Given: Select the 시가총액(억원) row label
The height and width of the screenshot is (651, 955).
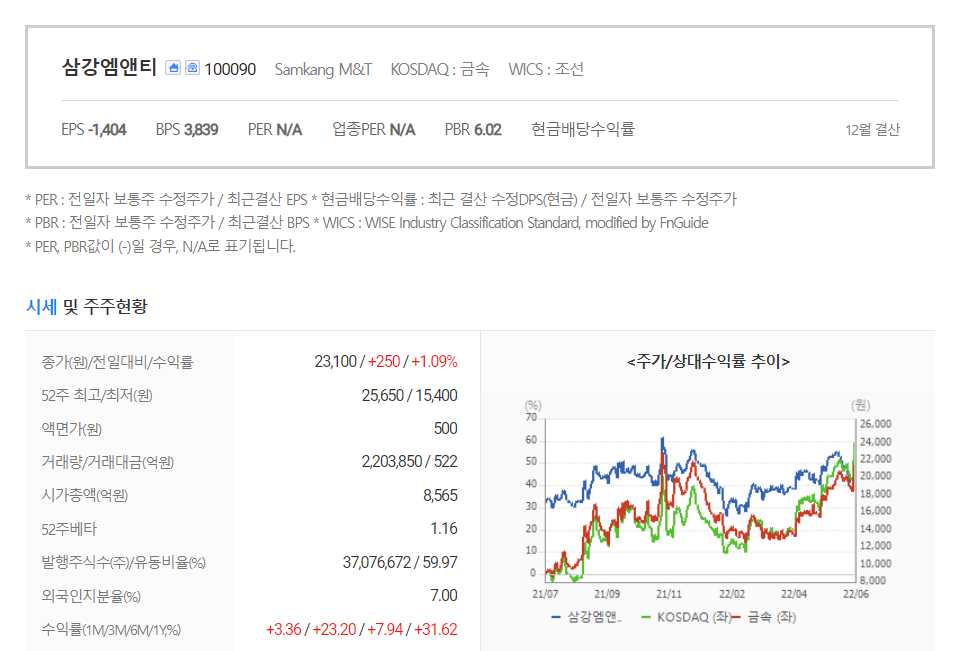Looking at the screenshot, I should click(x=85, y=496).
